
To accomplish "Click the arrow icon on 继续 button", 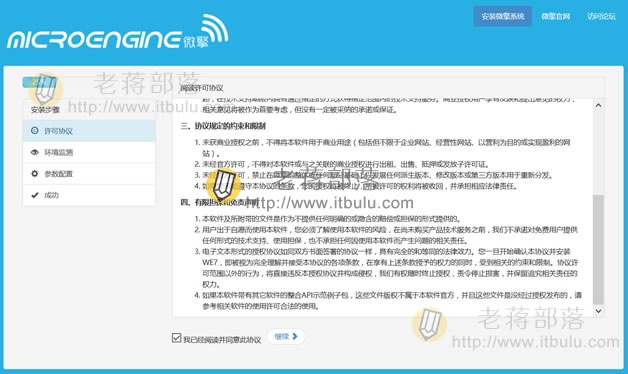I will (295, 336).
